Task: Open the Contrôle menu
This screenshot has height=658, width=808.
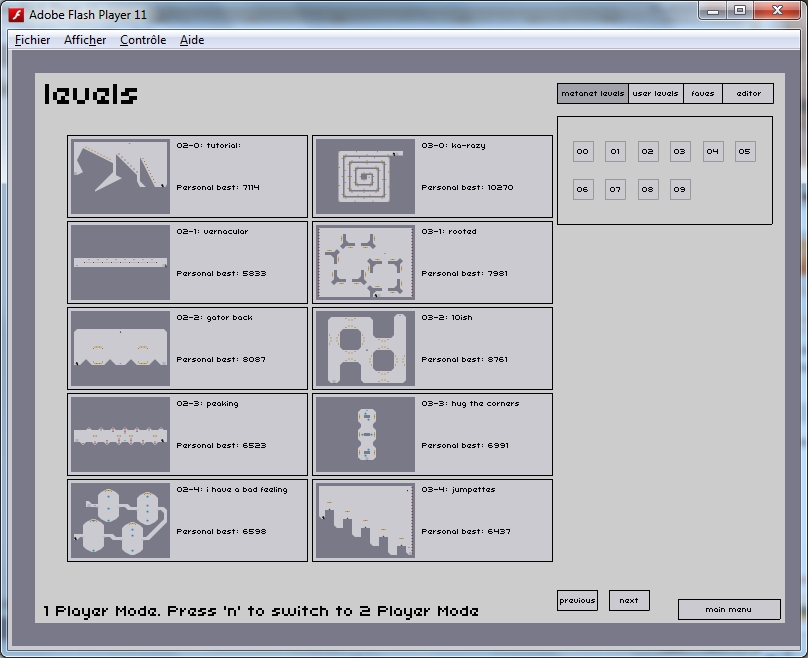Action: [143, 40]
